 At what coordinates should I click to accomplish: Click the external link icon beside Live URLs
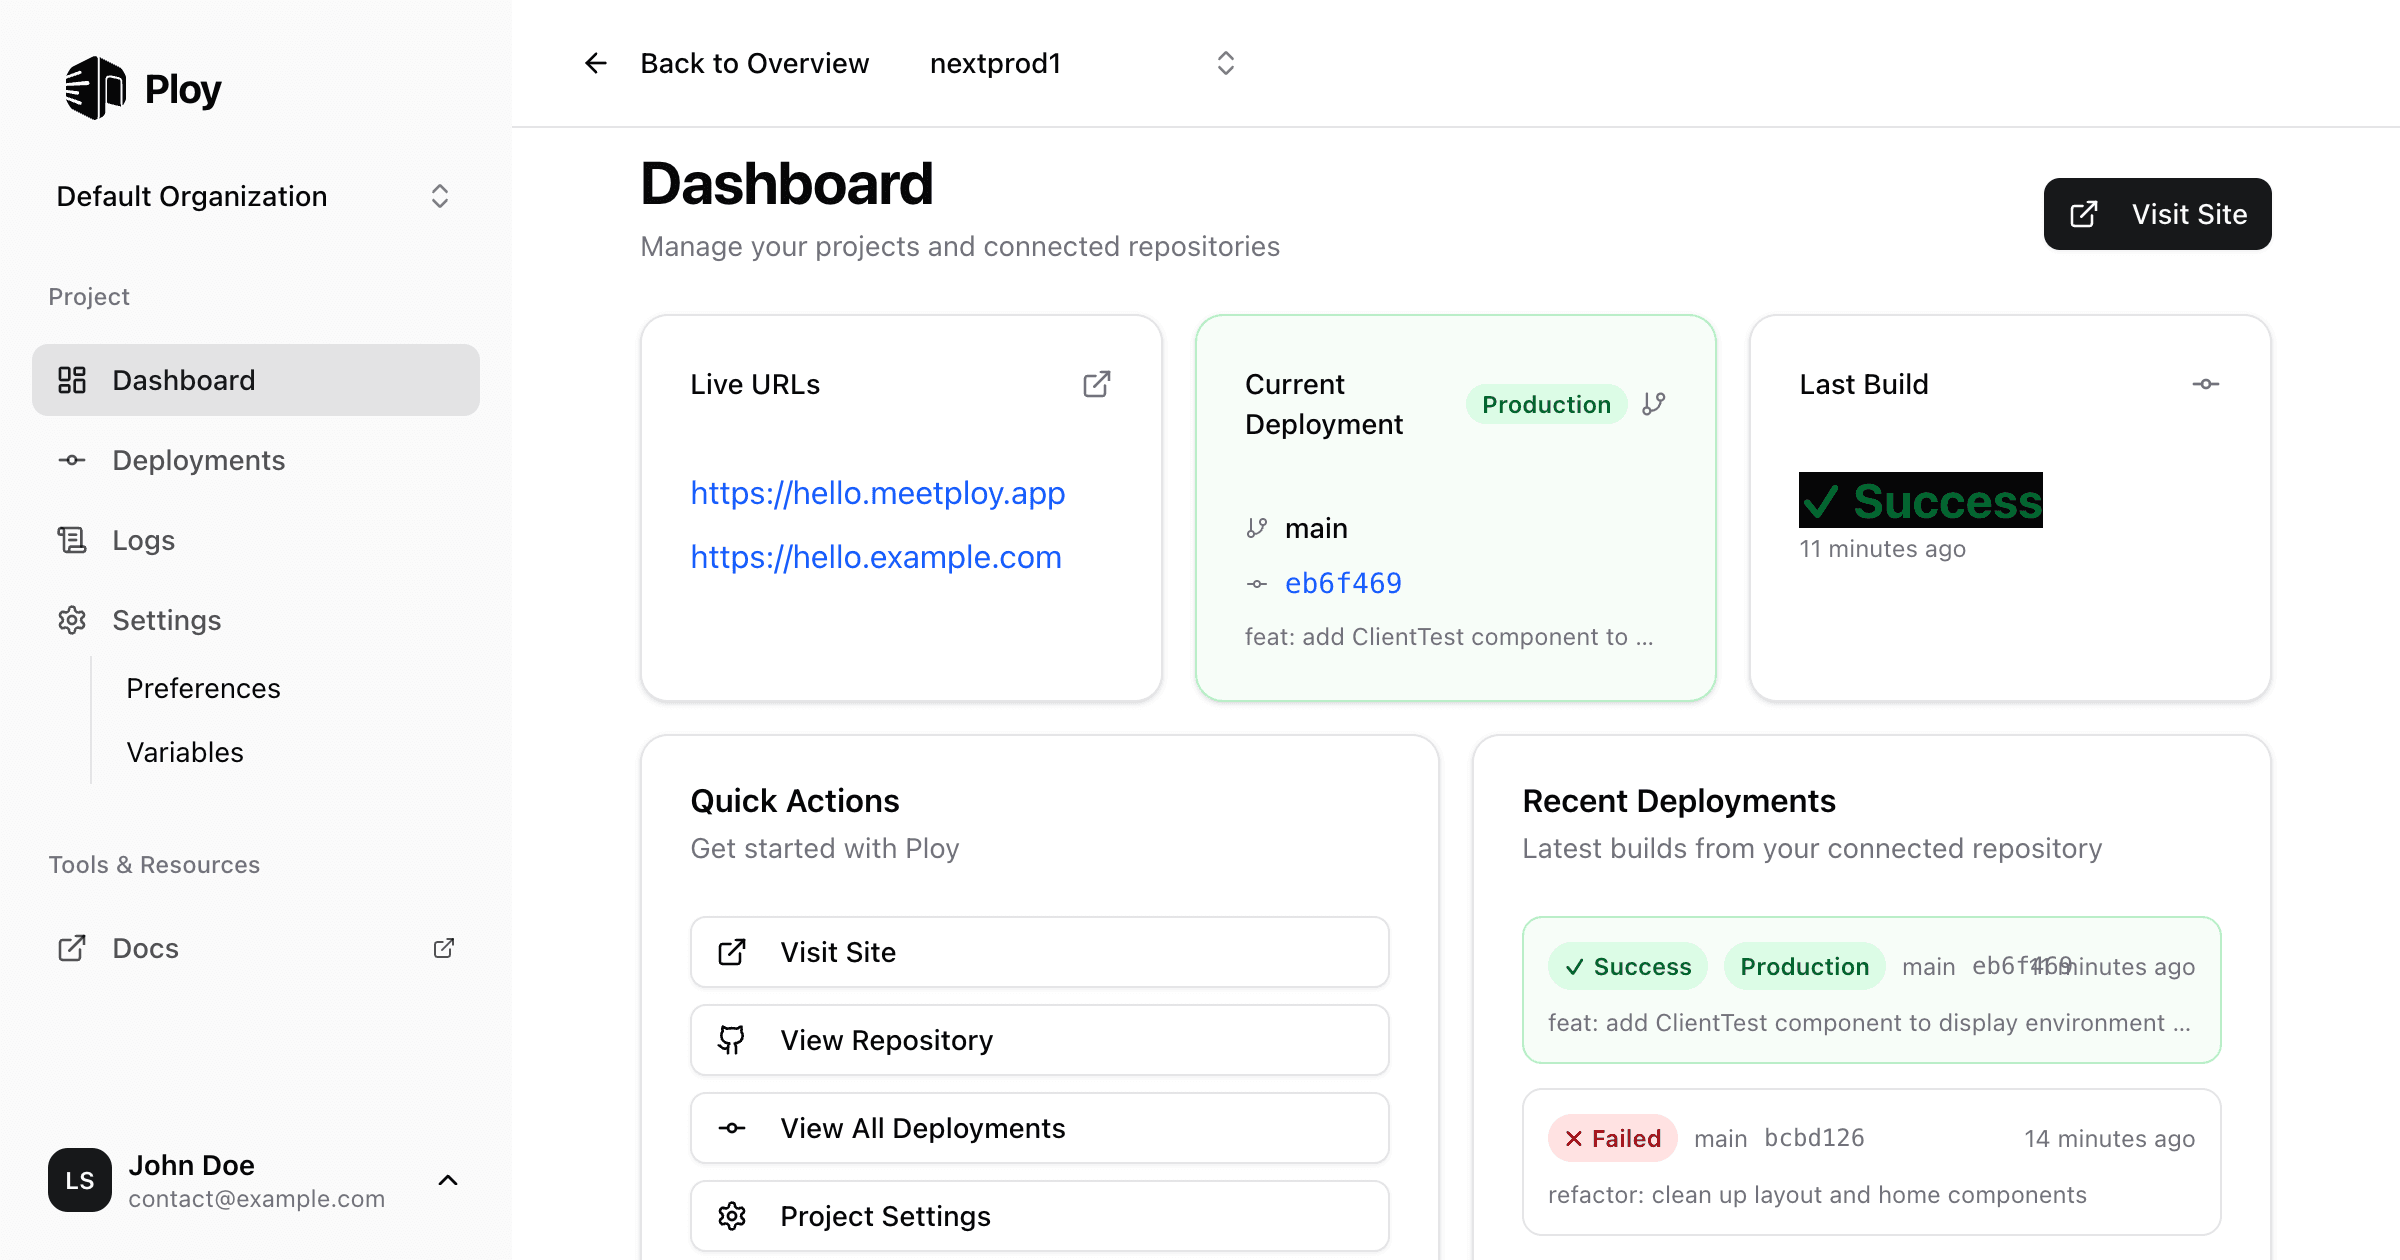click(1097, 384)
